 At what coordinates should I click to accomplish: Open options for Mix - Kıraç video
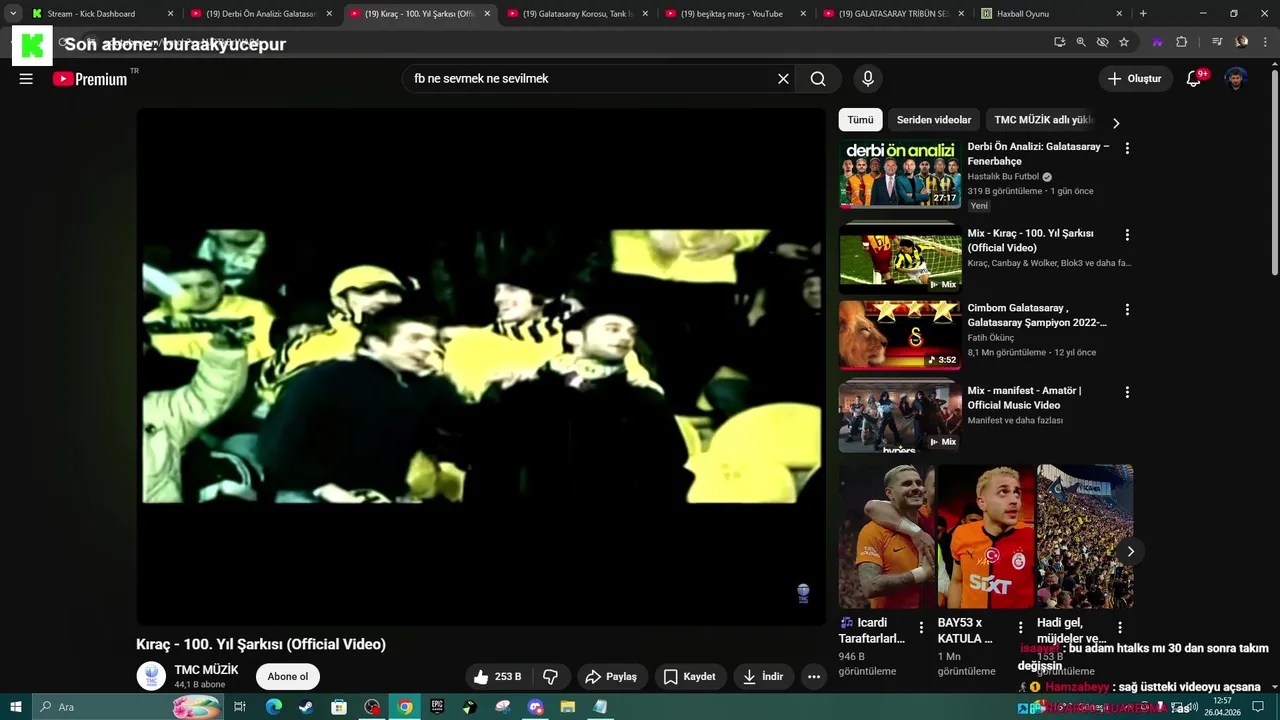pyautogui.click(x=1127, y=235)
